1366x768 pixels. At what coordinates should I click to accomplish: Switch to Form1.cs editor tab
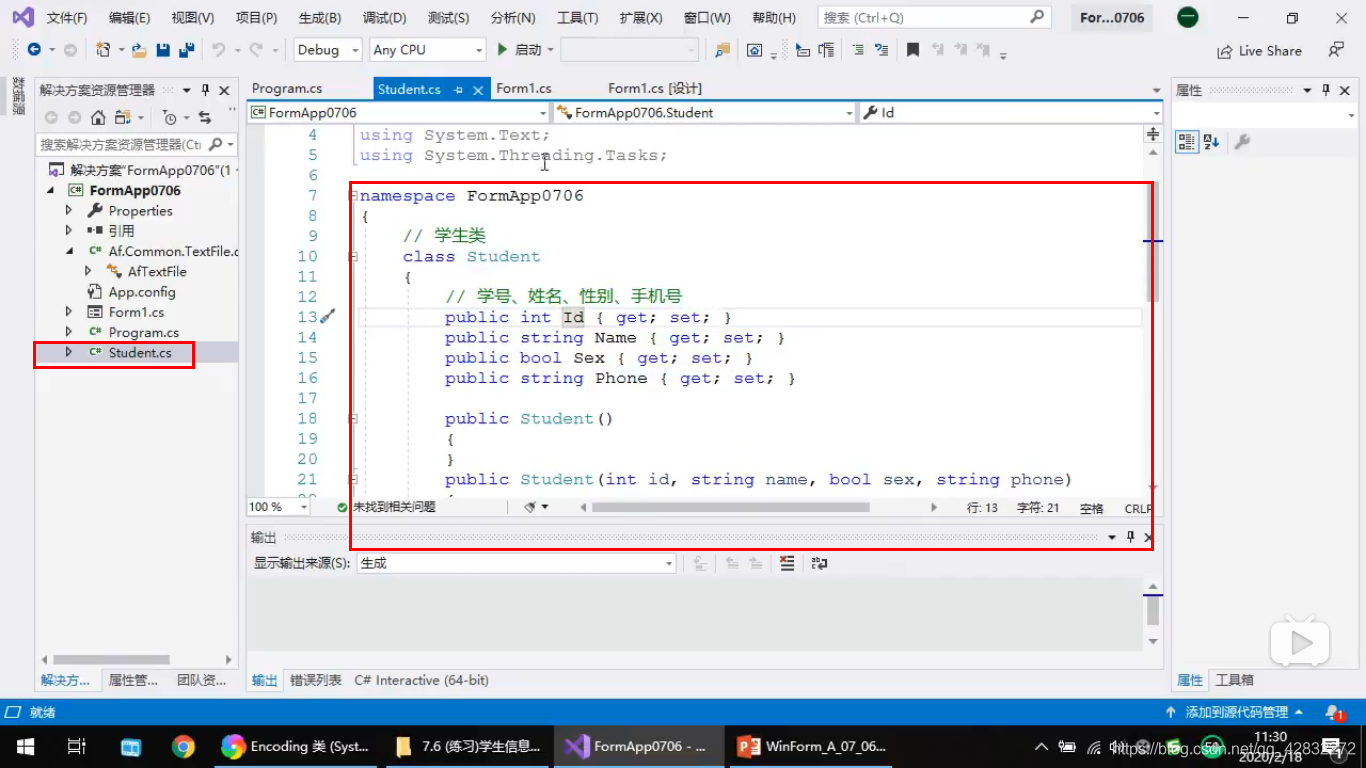coord(524,89)
